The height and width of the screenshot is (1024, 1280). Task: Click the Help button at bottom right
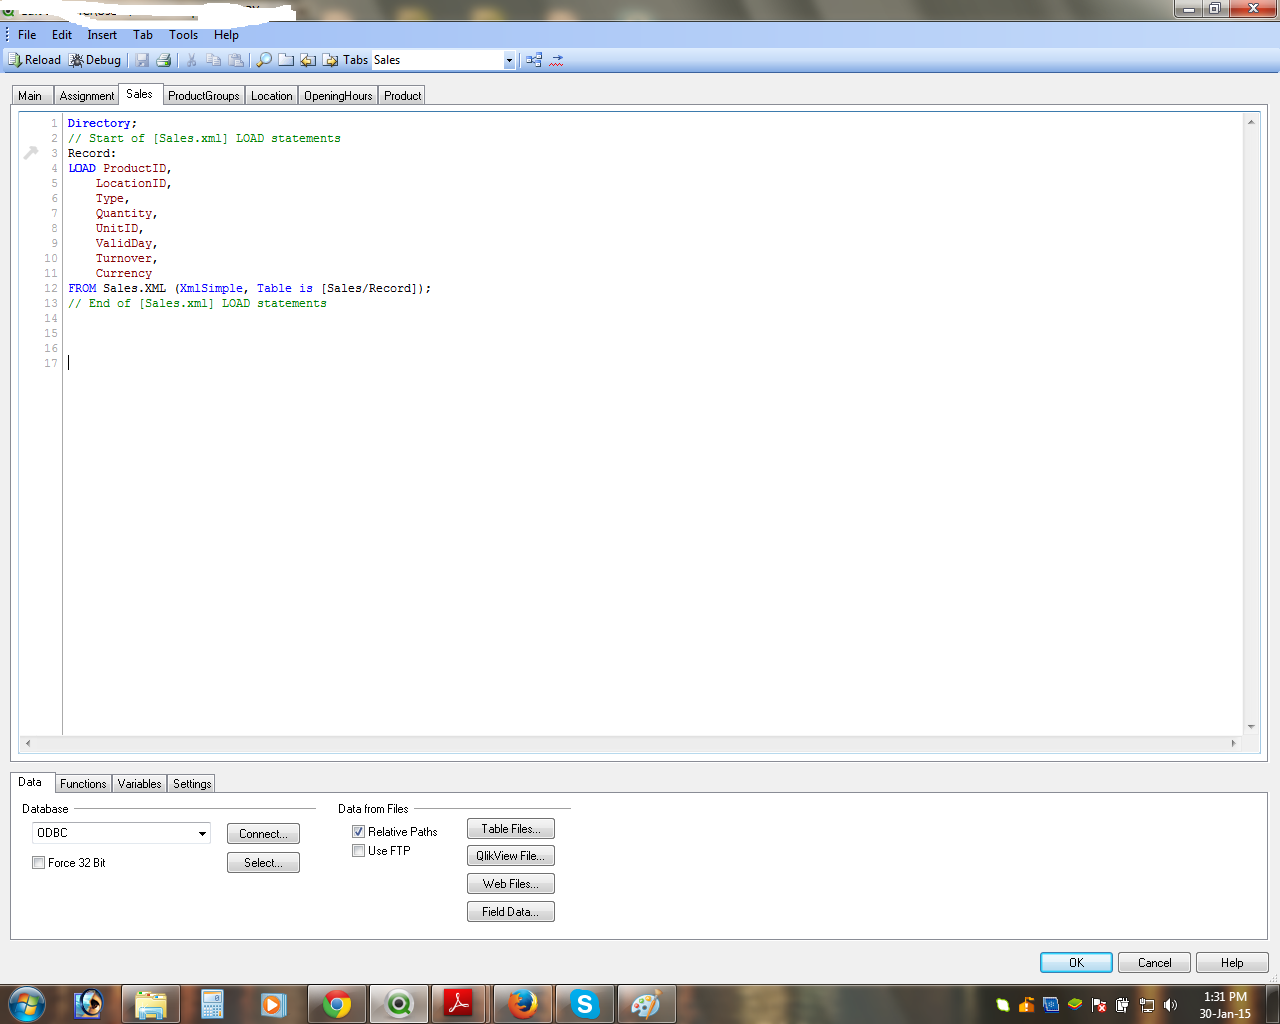coord(1232,963)
